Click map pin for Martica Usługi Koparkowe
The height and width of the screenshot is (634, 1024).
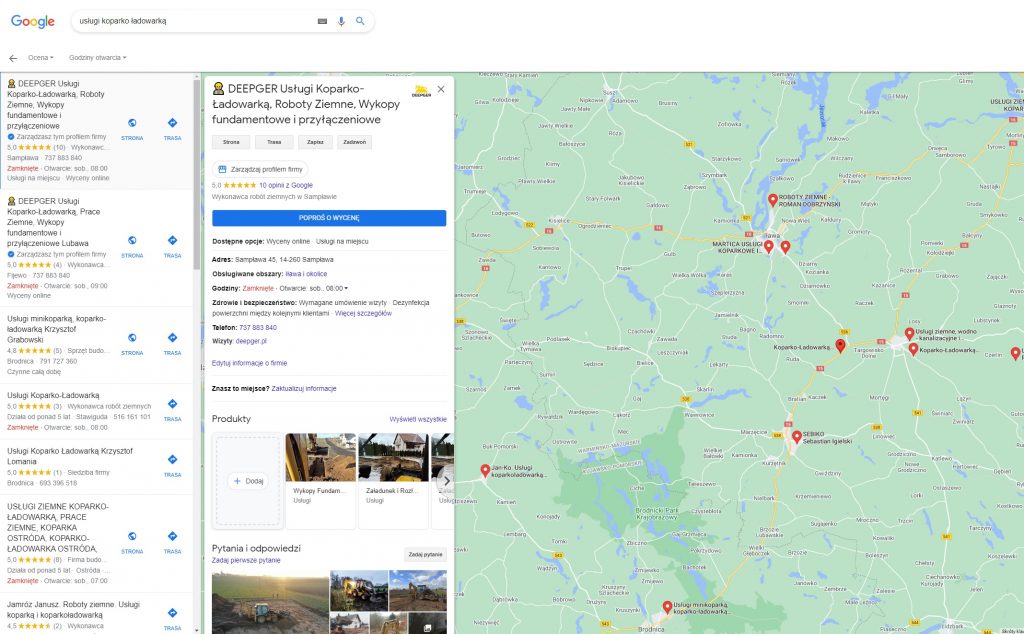769,246
